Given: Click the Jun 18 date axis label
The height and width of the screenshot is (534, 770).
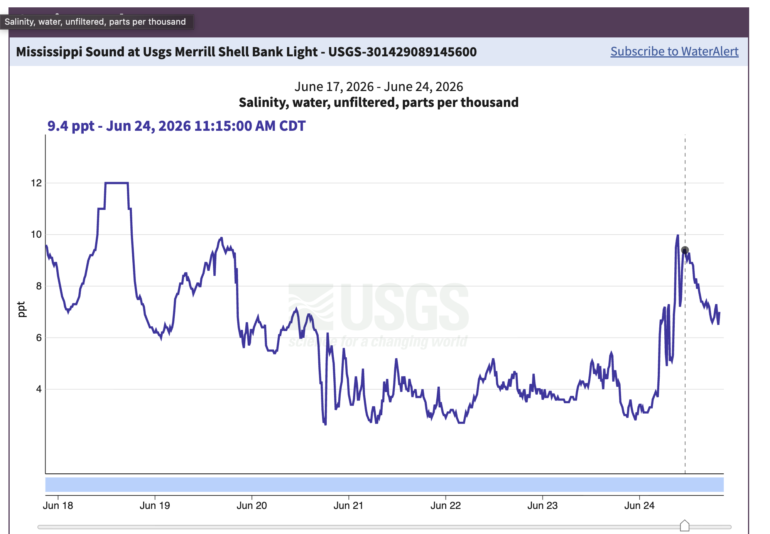Looking at the screenshot, I should (58, 506).
